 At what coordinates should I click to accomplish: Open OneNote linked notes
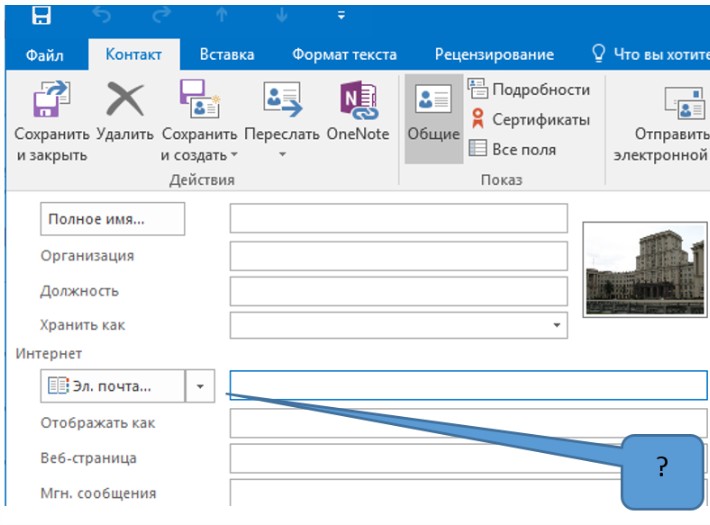pyautogui.click(x=358, y=111)
